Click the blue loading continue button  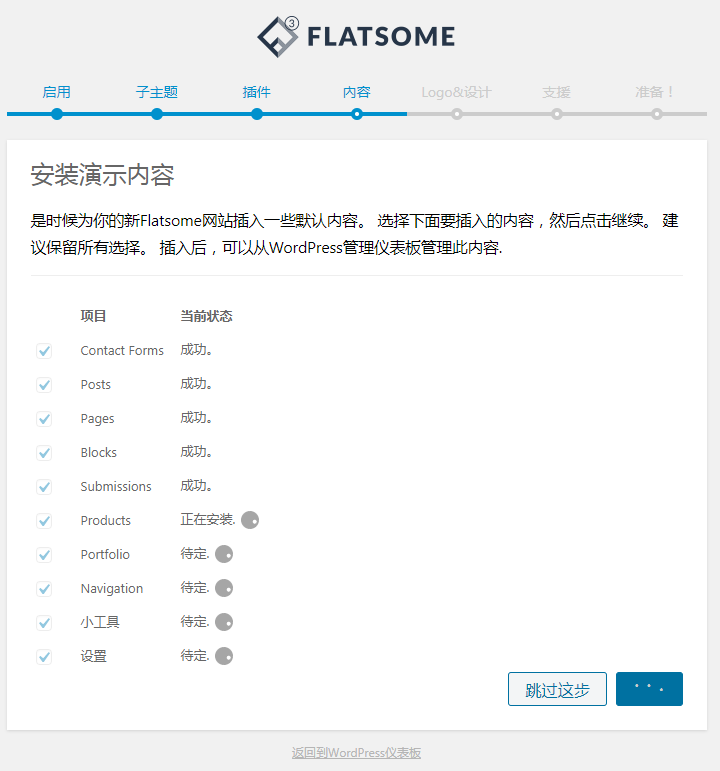tap(649, 689)
